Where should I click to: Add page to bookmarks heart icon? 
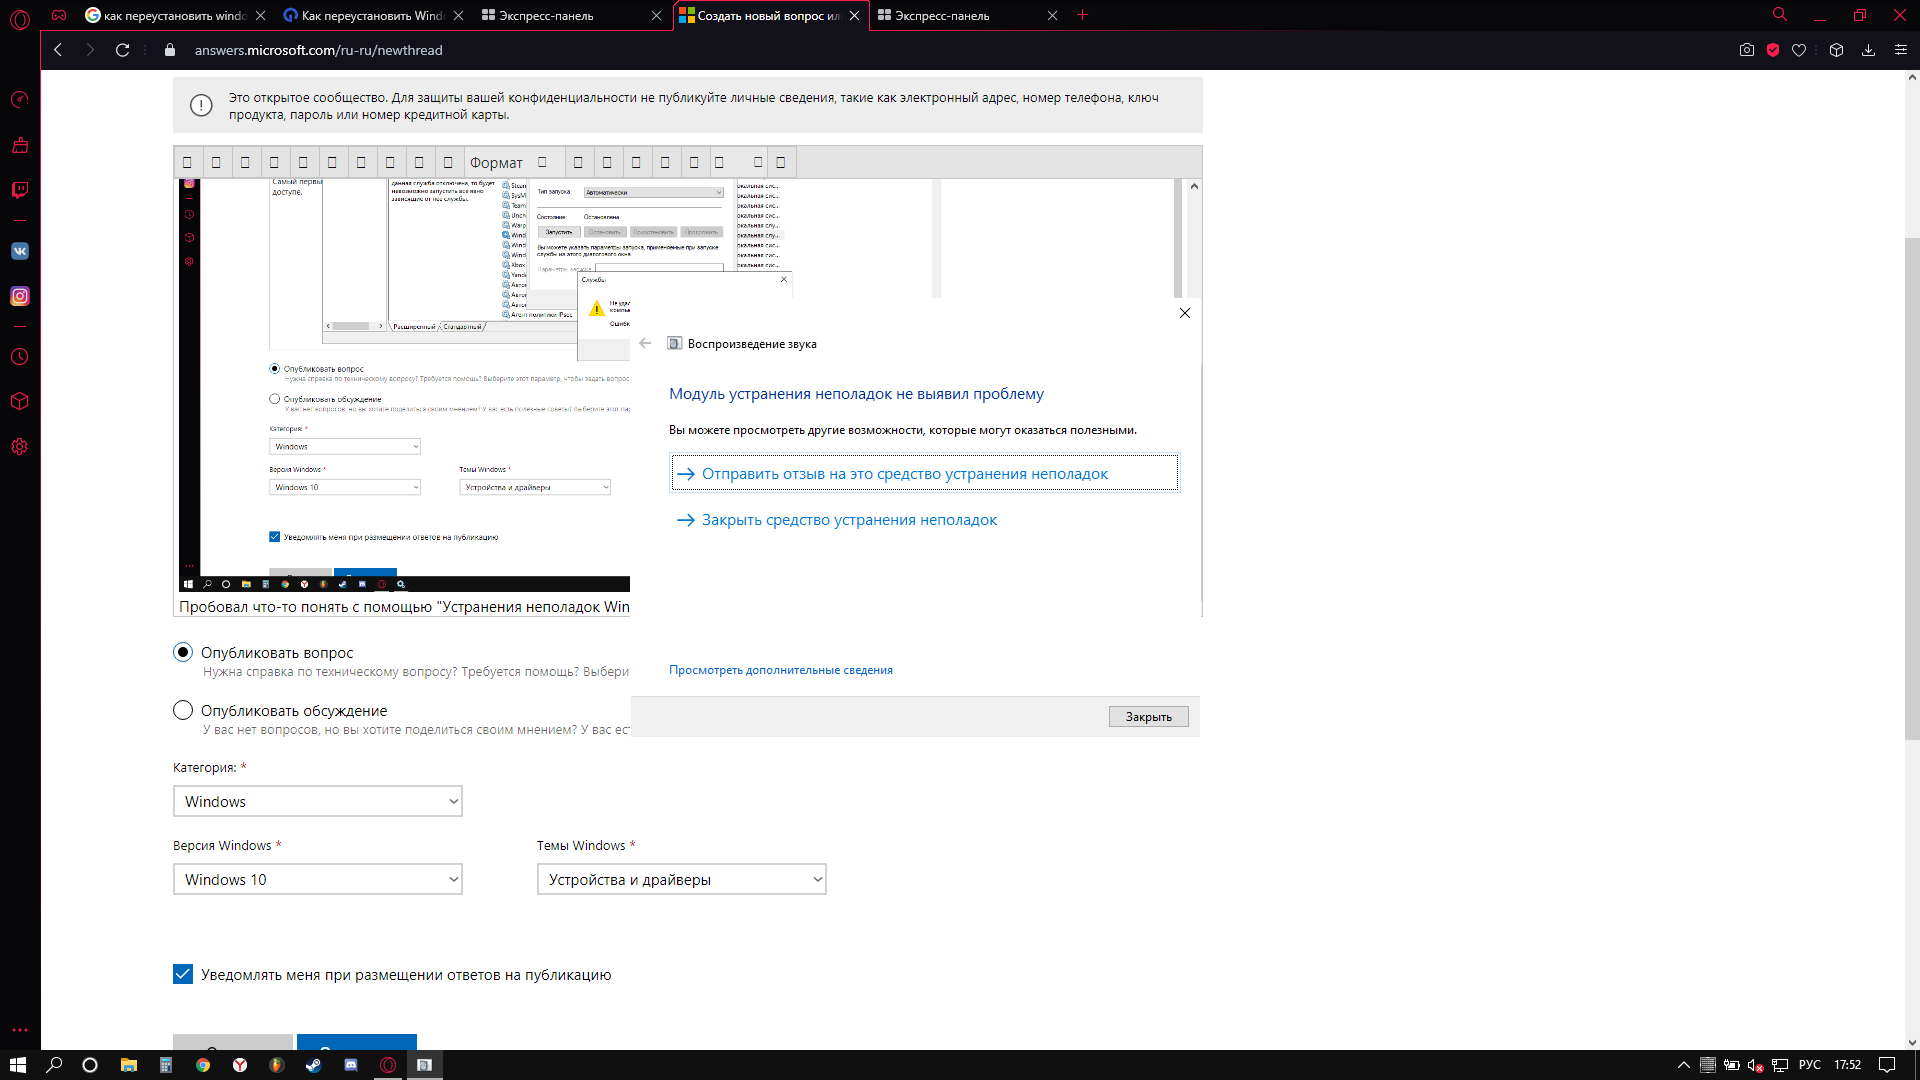click(1799, 50)
